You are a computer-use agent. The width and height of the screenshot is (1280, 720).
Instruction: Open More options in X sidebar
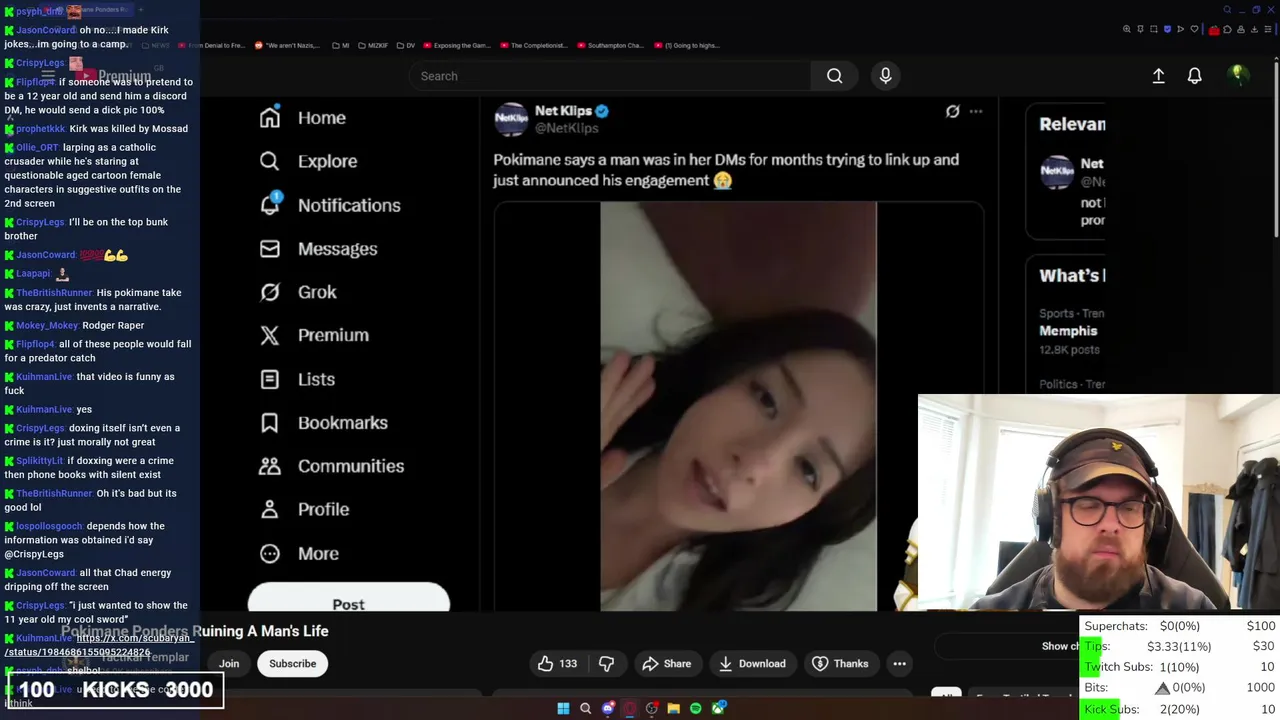point(299,553)
